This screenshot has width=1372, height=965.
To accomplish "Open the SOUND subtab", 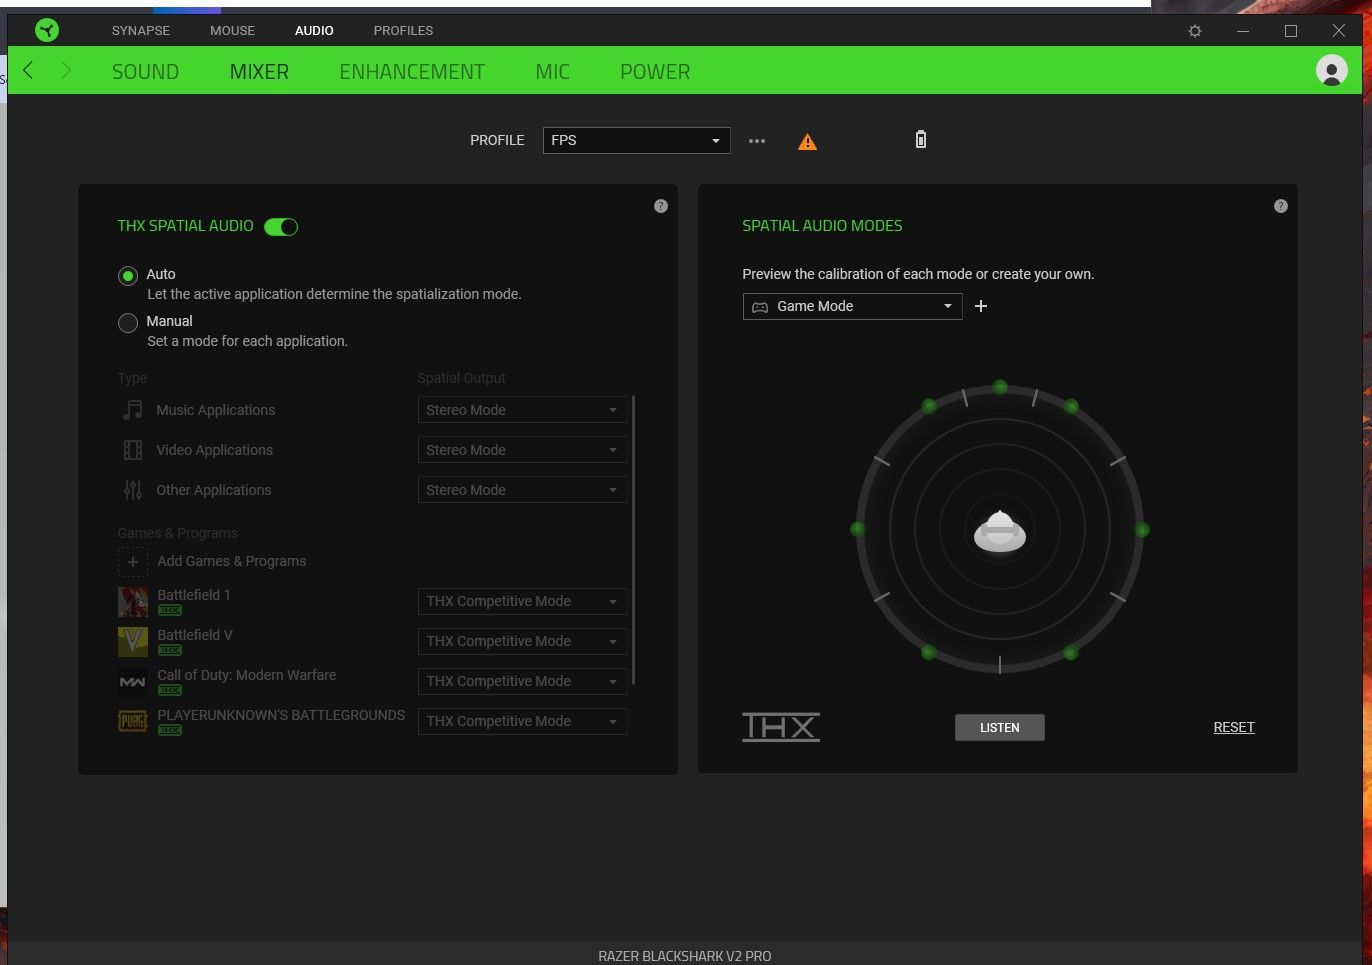I will point(145,72).
